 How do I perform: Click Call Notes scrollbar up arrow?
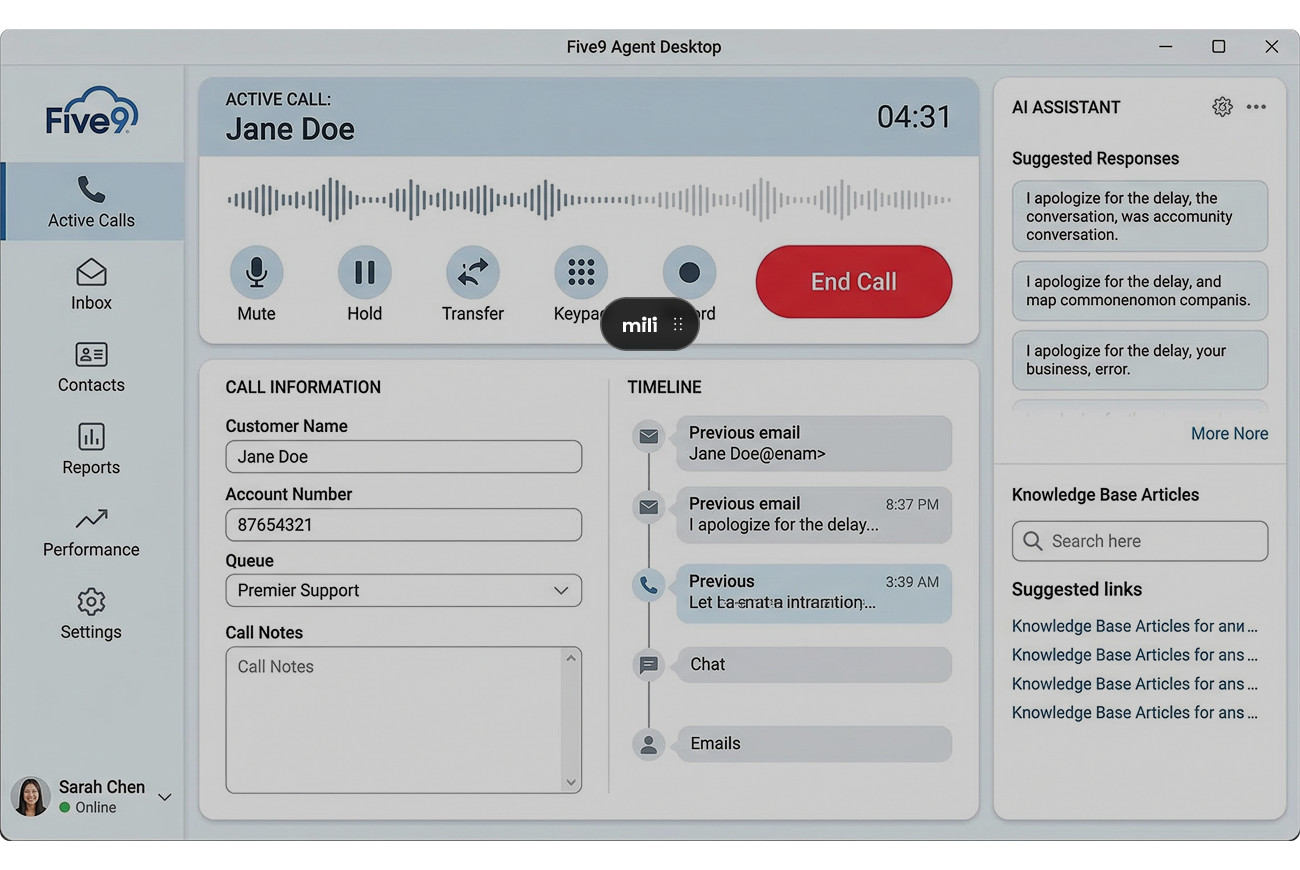pyautogui.click(x=571, y=658)
